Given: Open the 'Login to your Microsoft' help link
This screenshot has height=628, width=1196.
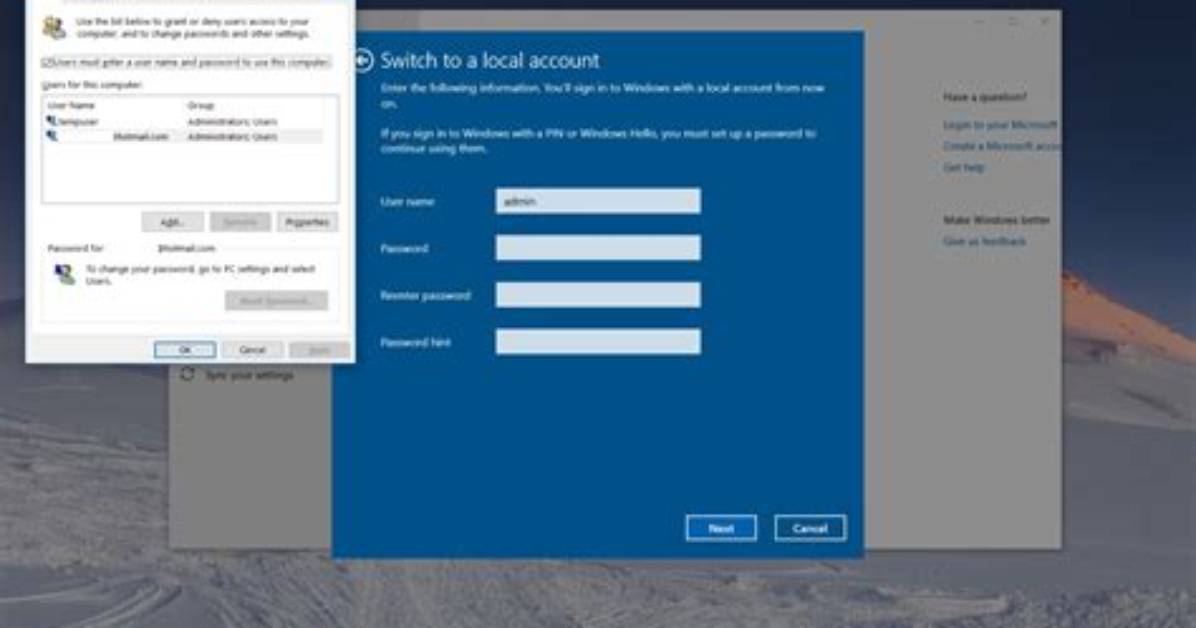Looking at the screenshot, I should pyautogui.click(x=1000, y=125).
